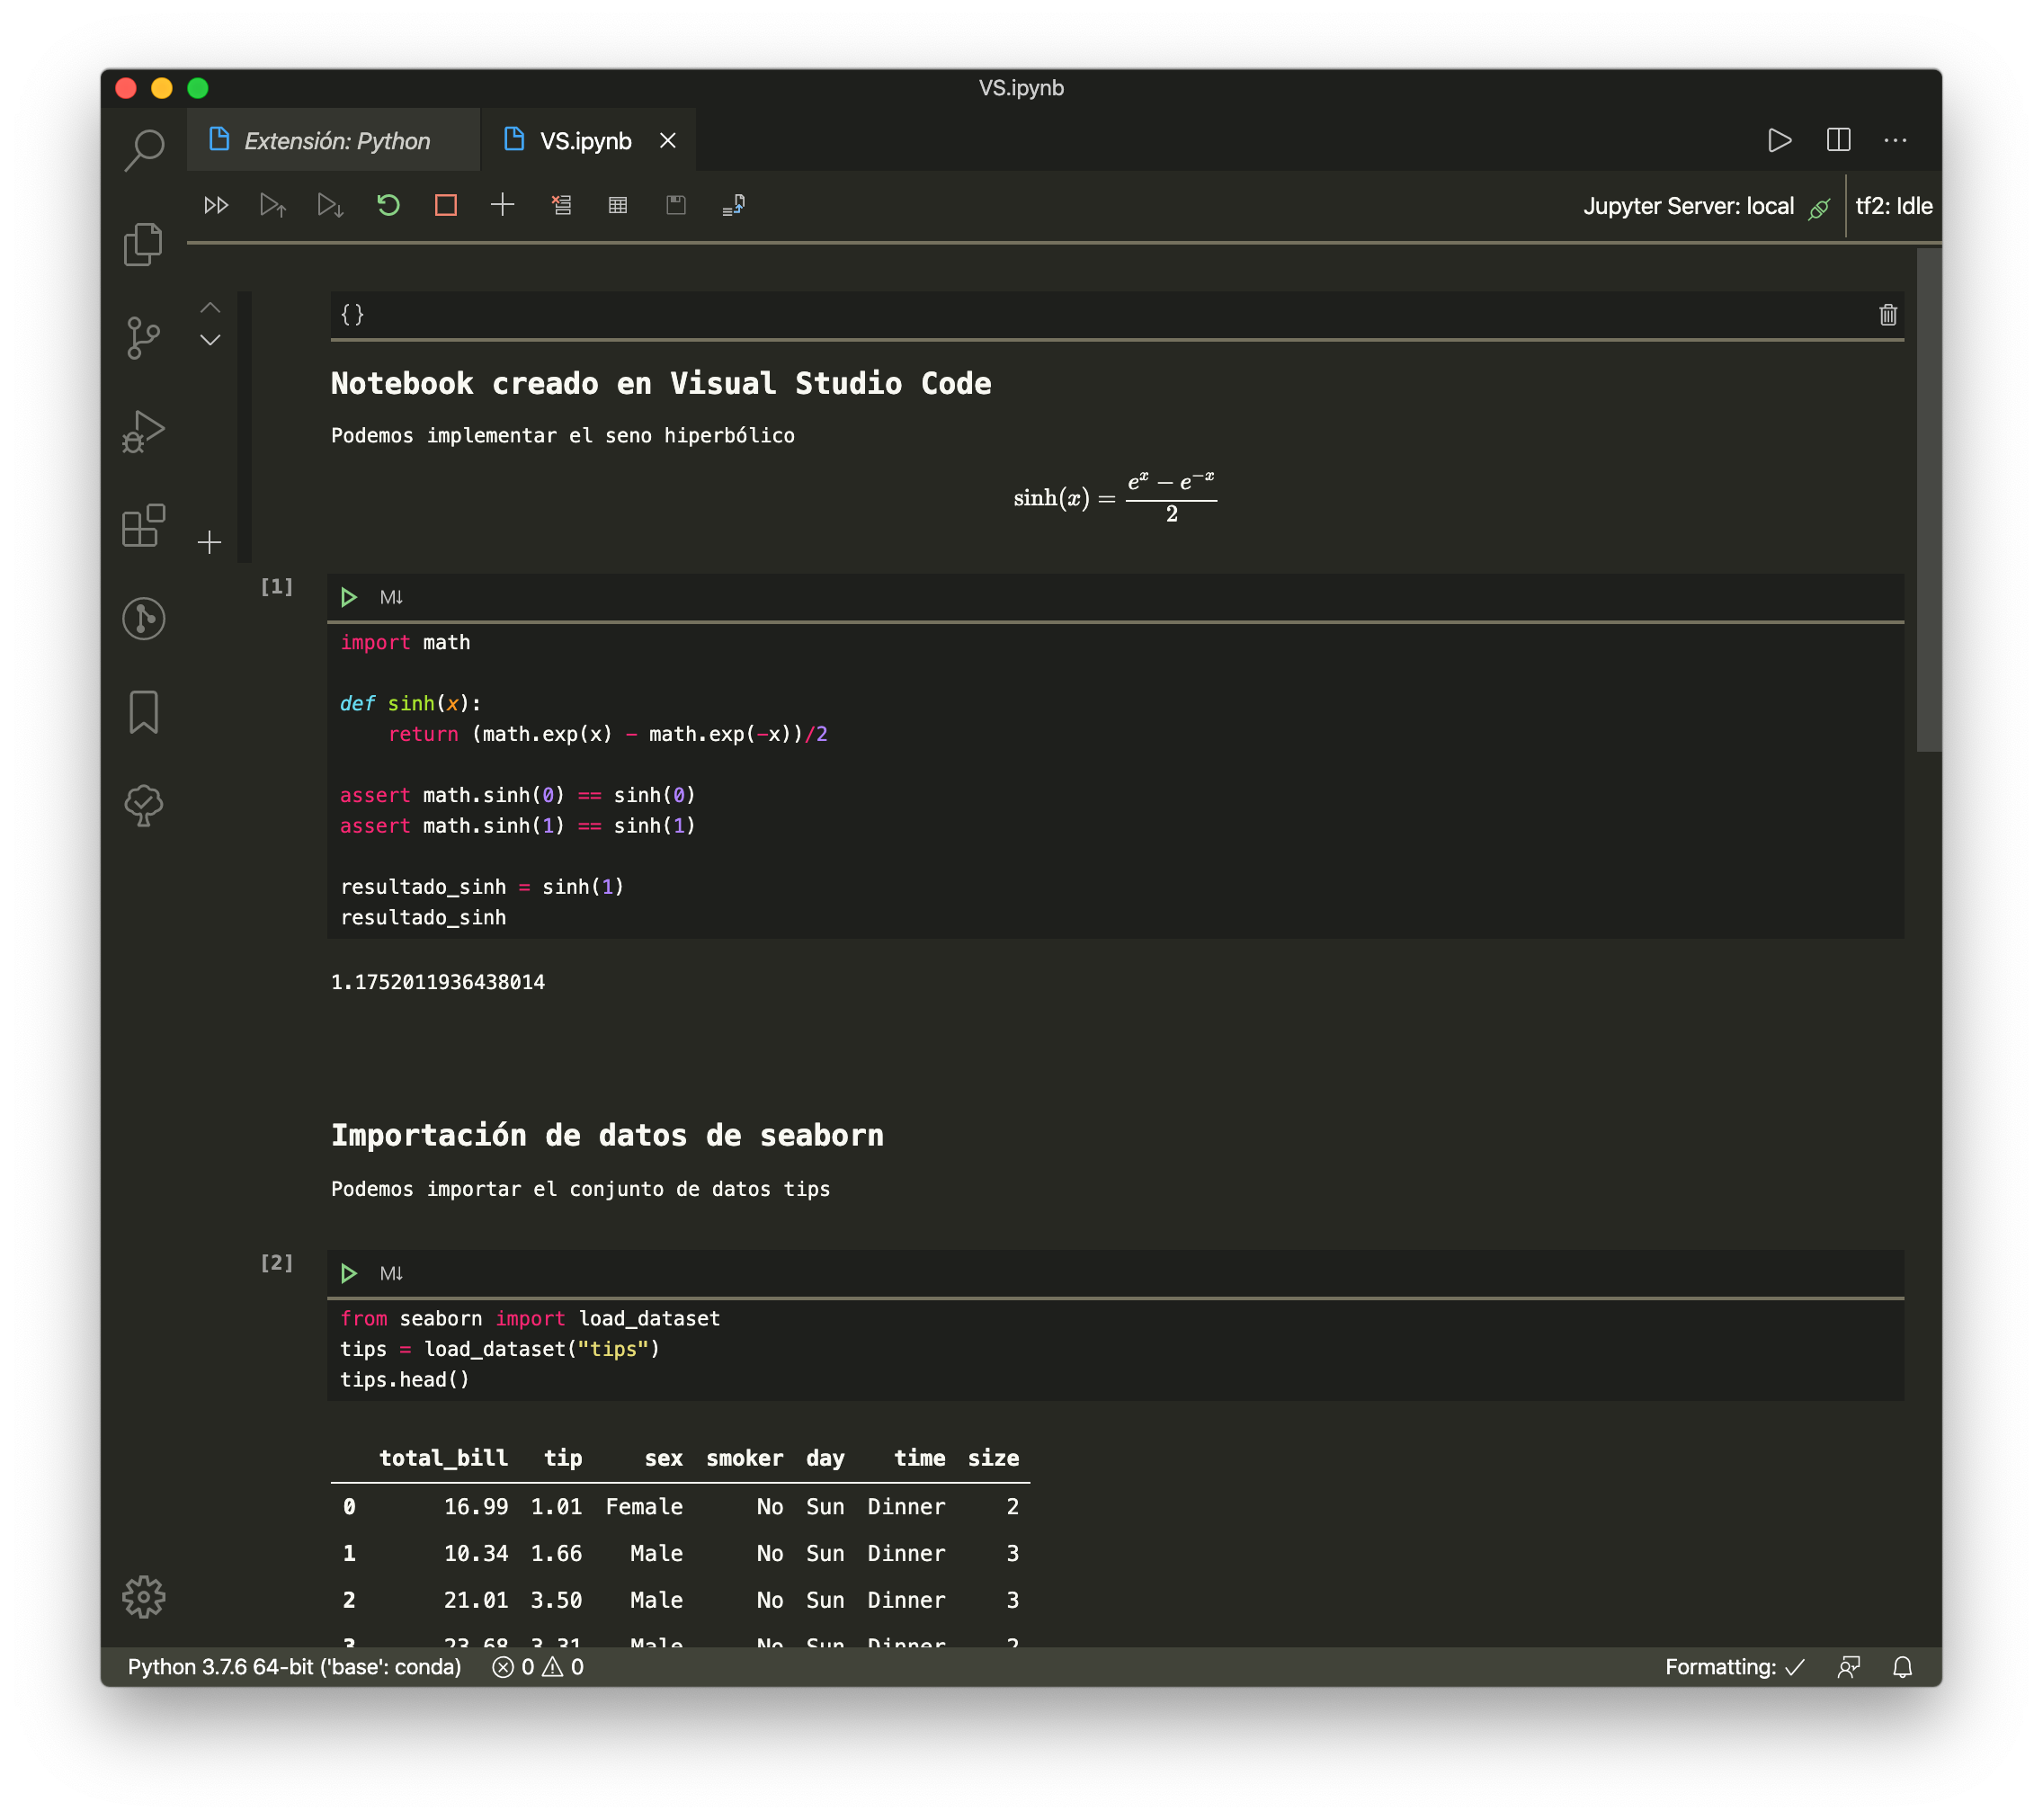Open the Source Control view
The height and width of the screenshot is (1820, 2043).
pos(144,337)
